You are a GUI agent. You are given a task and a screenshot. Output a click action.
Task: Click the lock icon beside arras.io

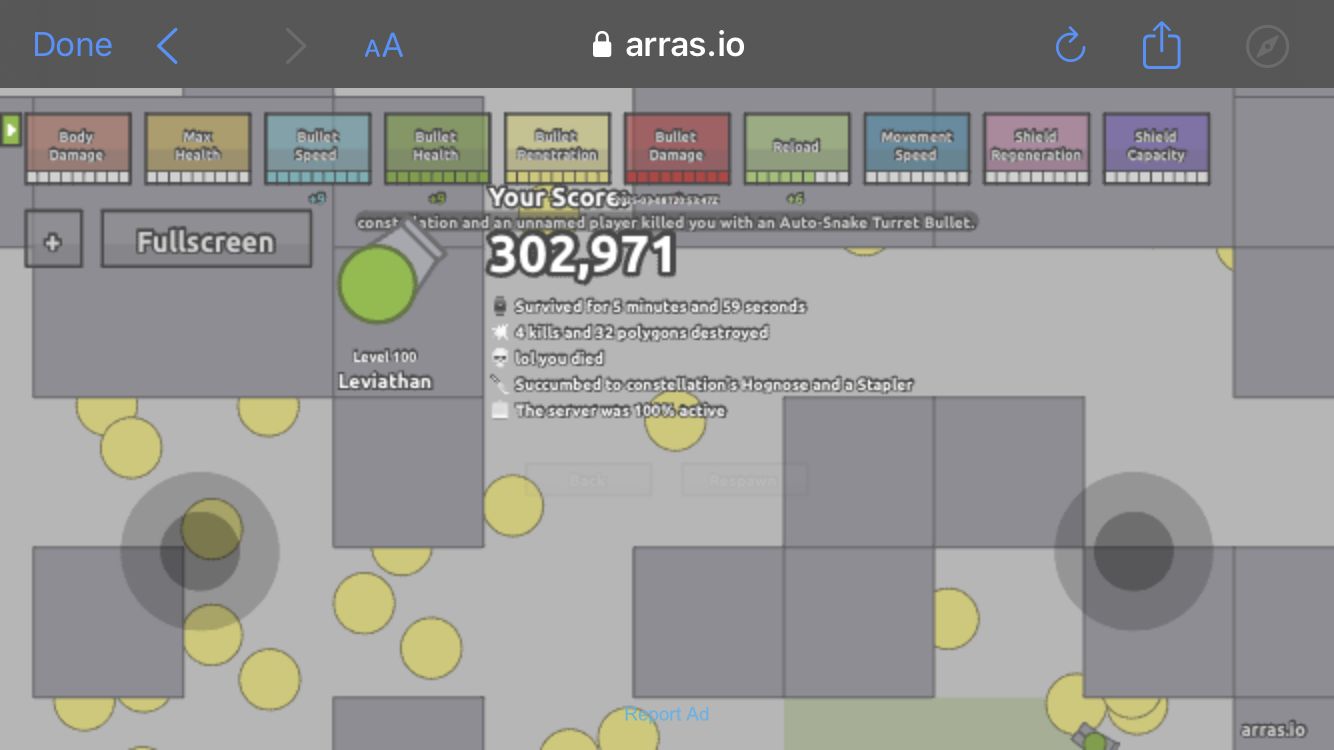point(601,45)
